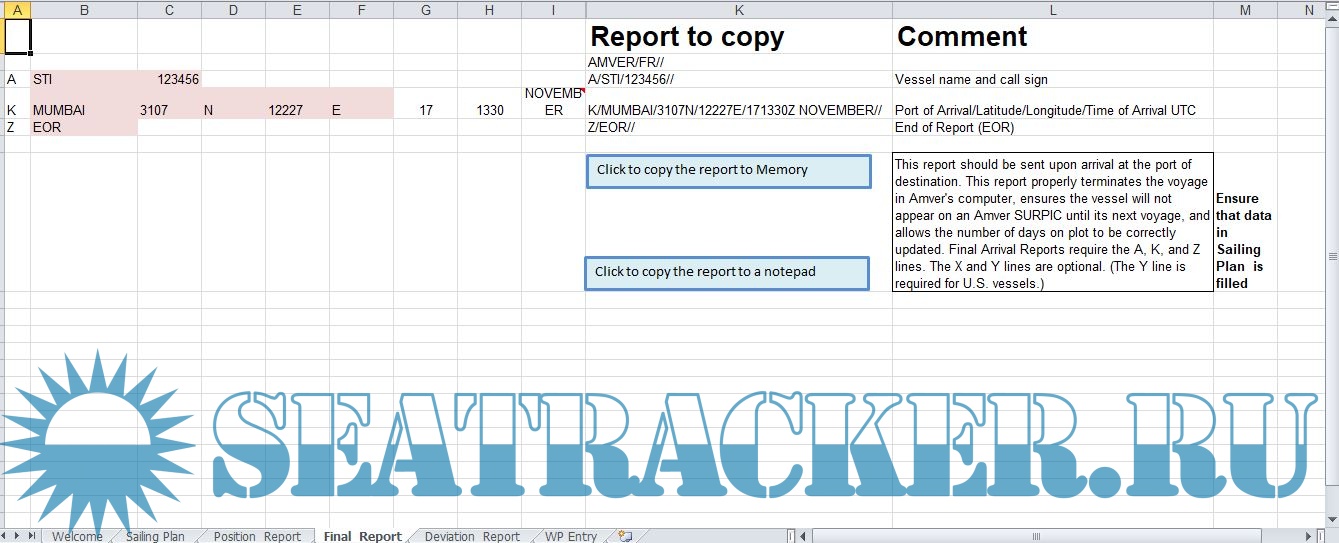The height and width of the screenshot is (543, 1339).
Task: Switch to the Sailing Plan sheet tab
Action: pos(155,536)
